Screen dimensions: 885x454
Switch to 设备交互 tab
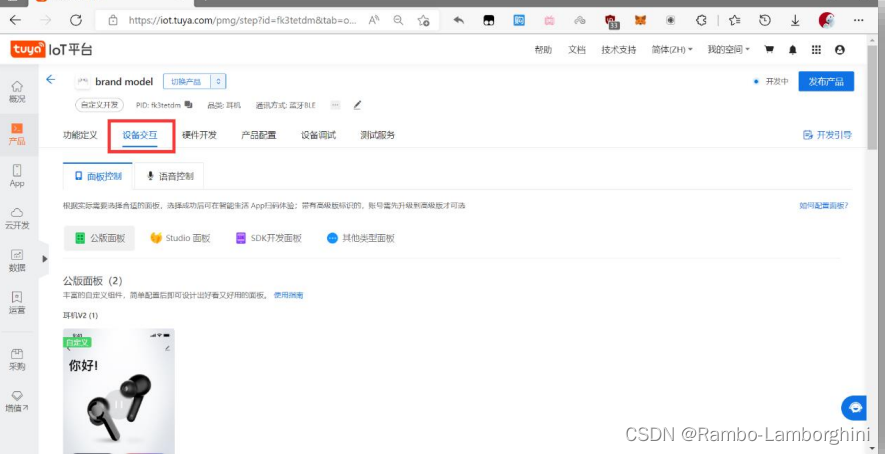140,135
